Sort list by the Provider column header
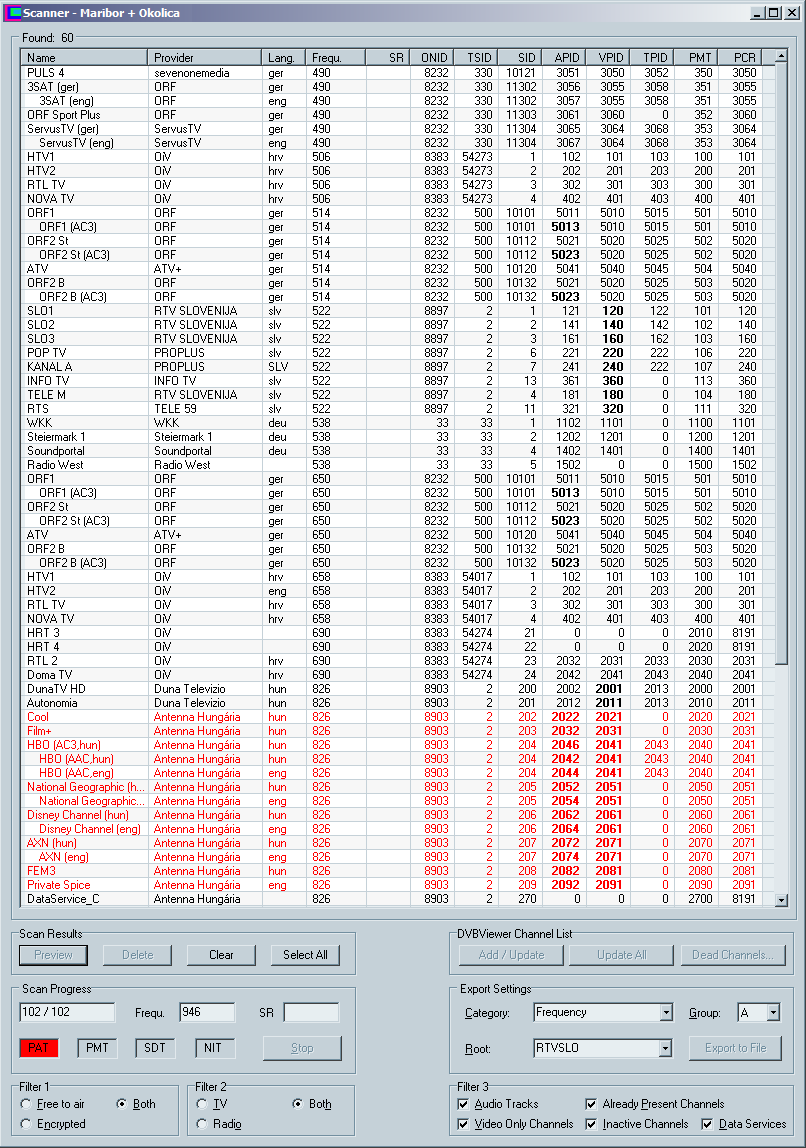 click(204, 57)
